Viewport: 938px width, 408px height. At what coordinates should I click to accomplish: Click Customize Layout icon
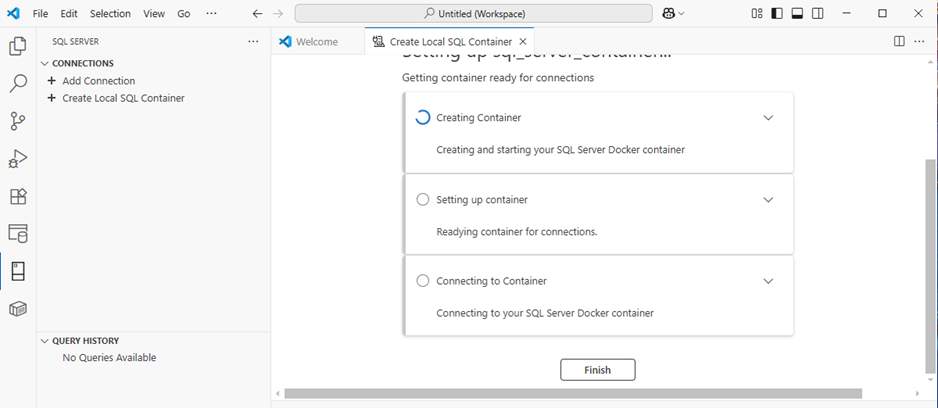(757, 14)
